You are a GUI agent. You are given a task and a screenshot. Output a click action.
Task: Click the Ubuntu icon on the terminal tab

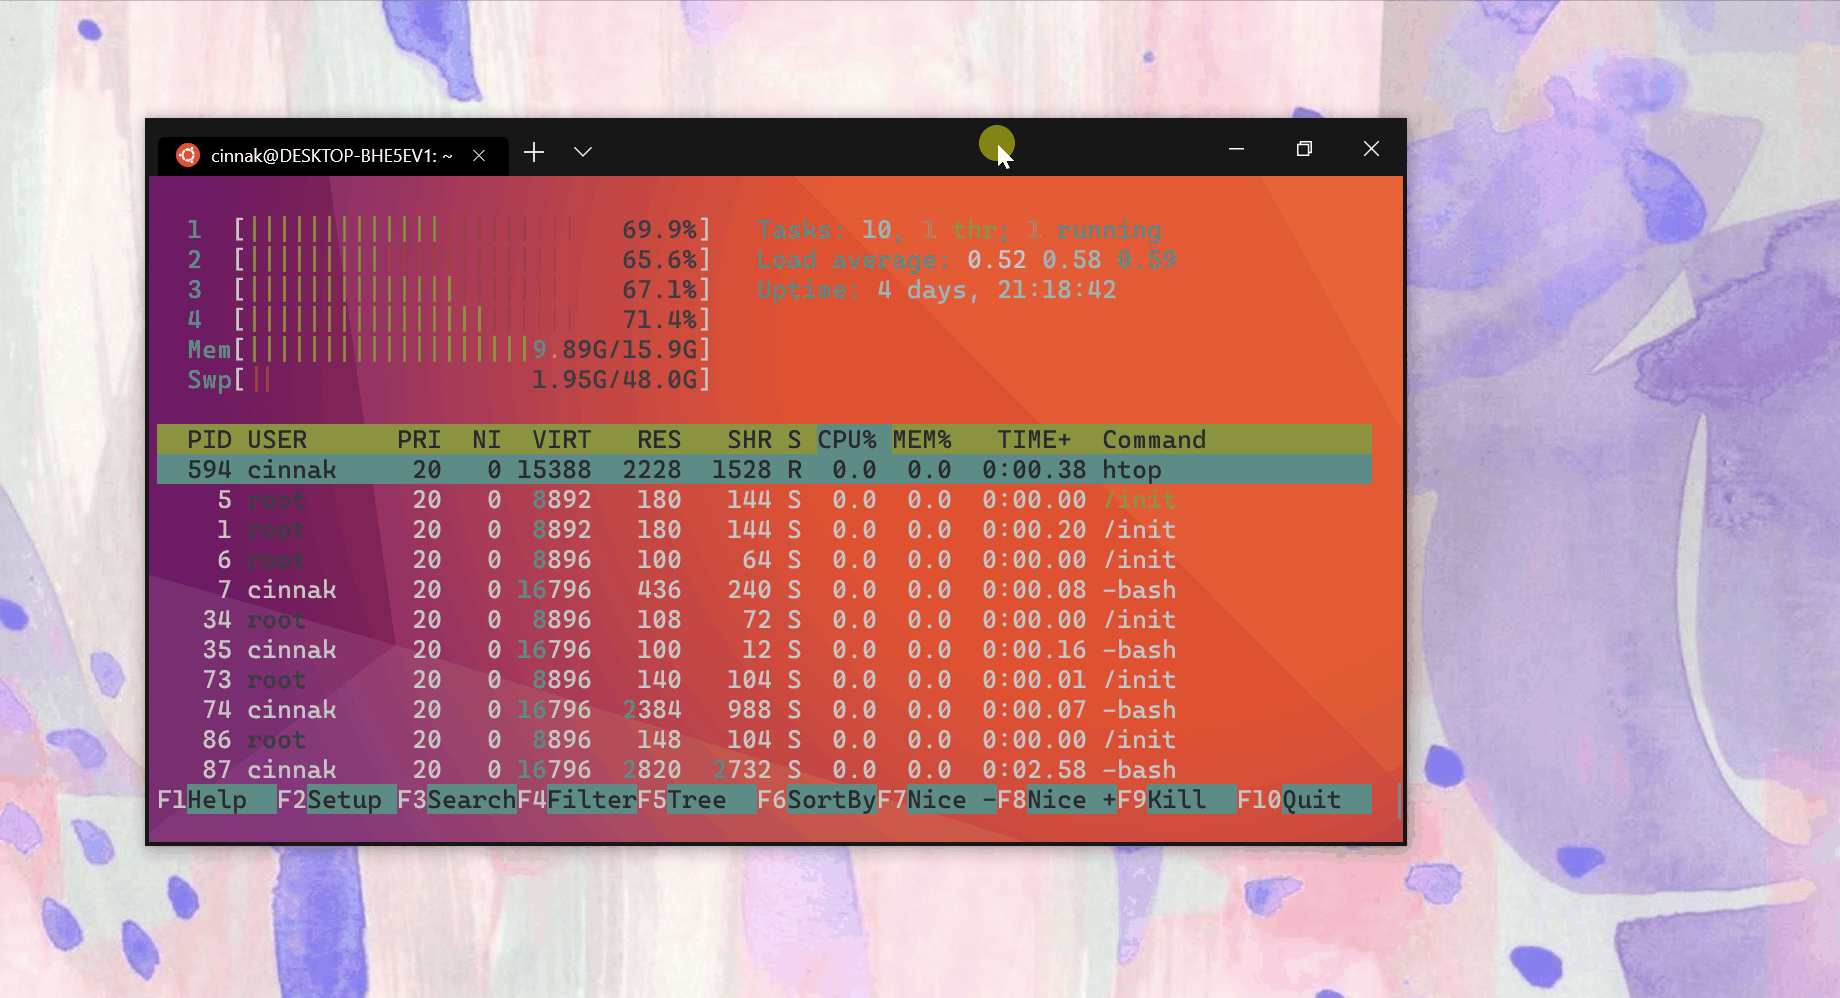(x=188, y=155)
